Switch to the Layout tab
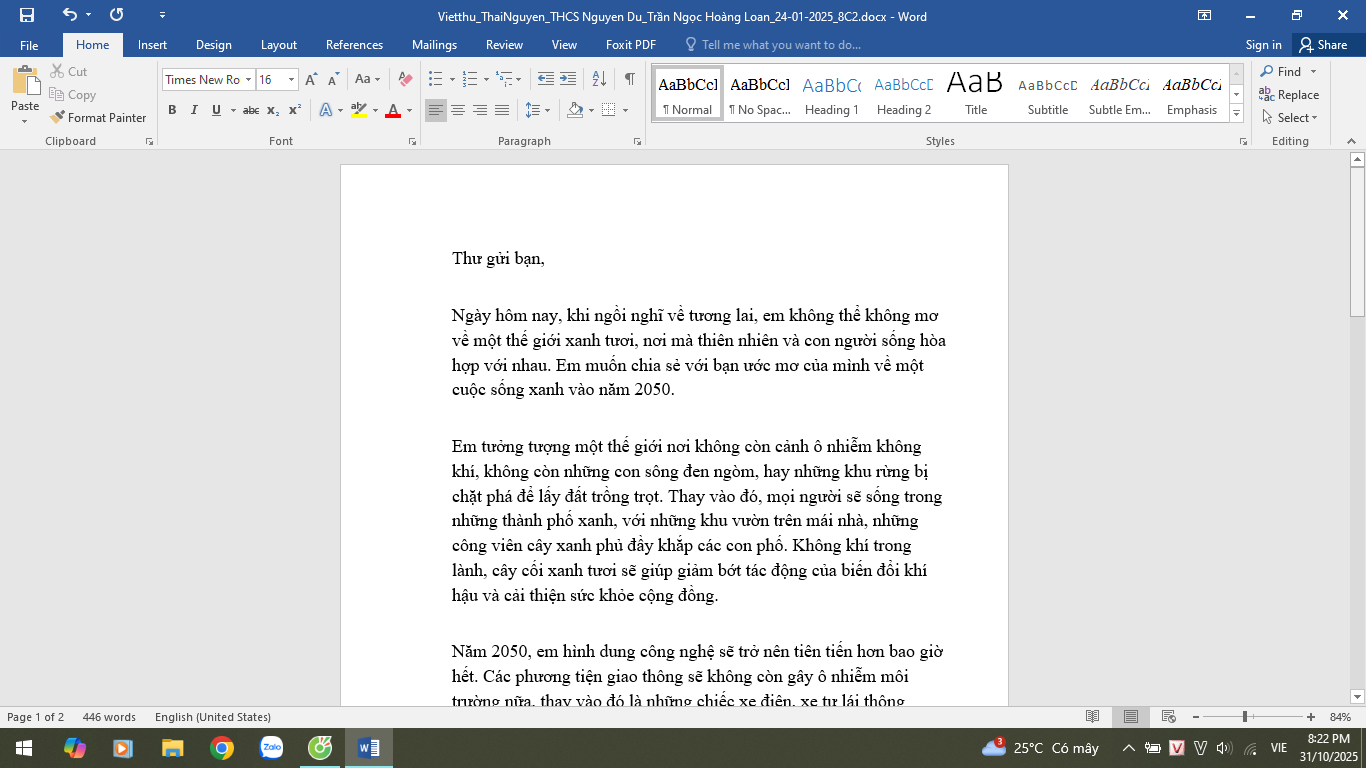Viewport: 1366px width, 768px height. coord(279,45)
